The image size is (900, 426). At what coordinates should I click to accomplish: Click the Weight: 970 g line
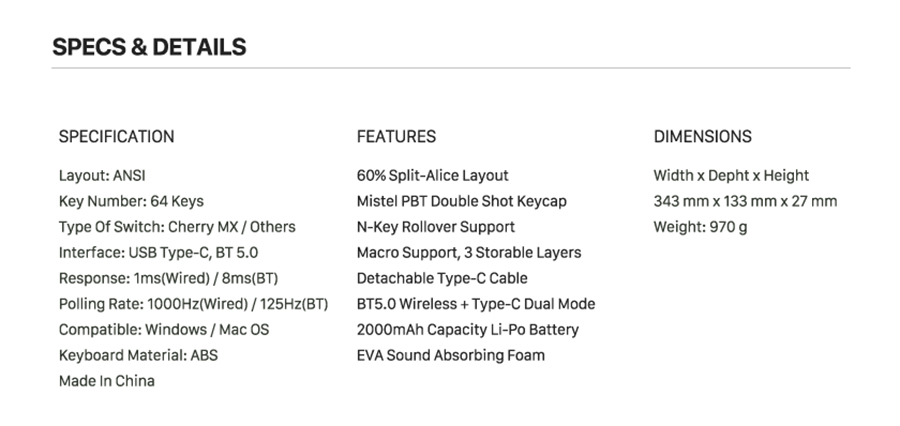700,227
